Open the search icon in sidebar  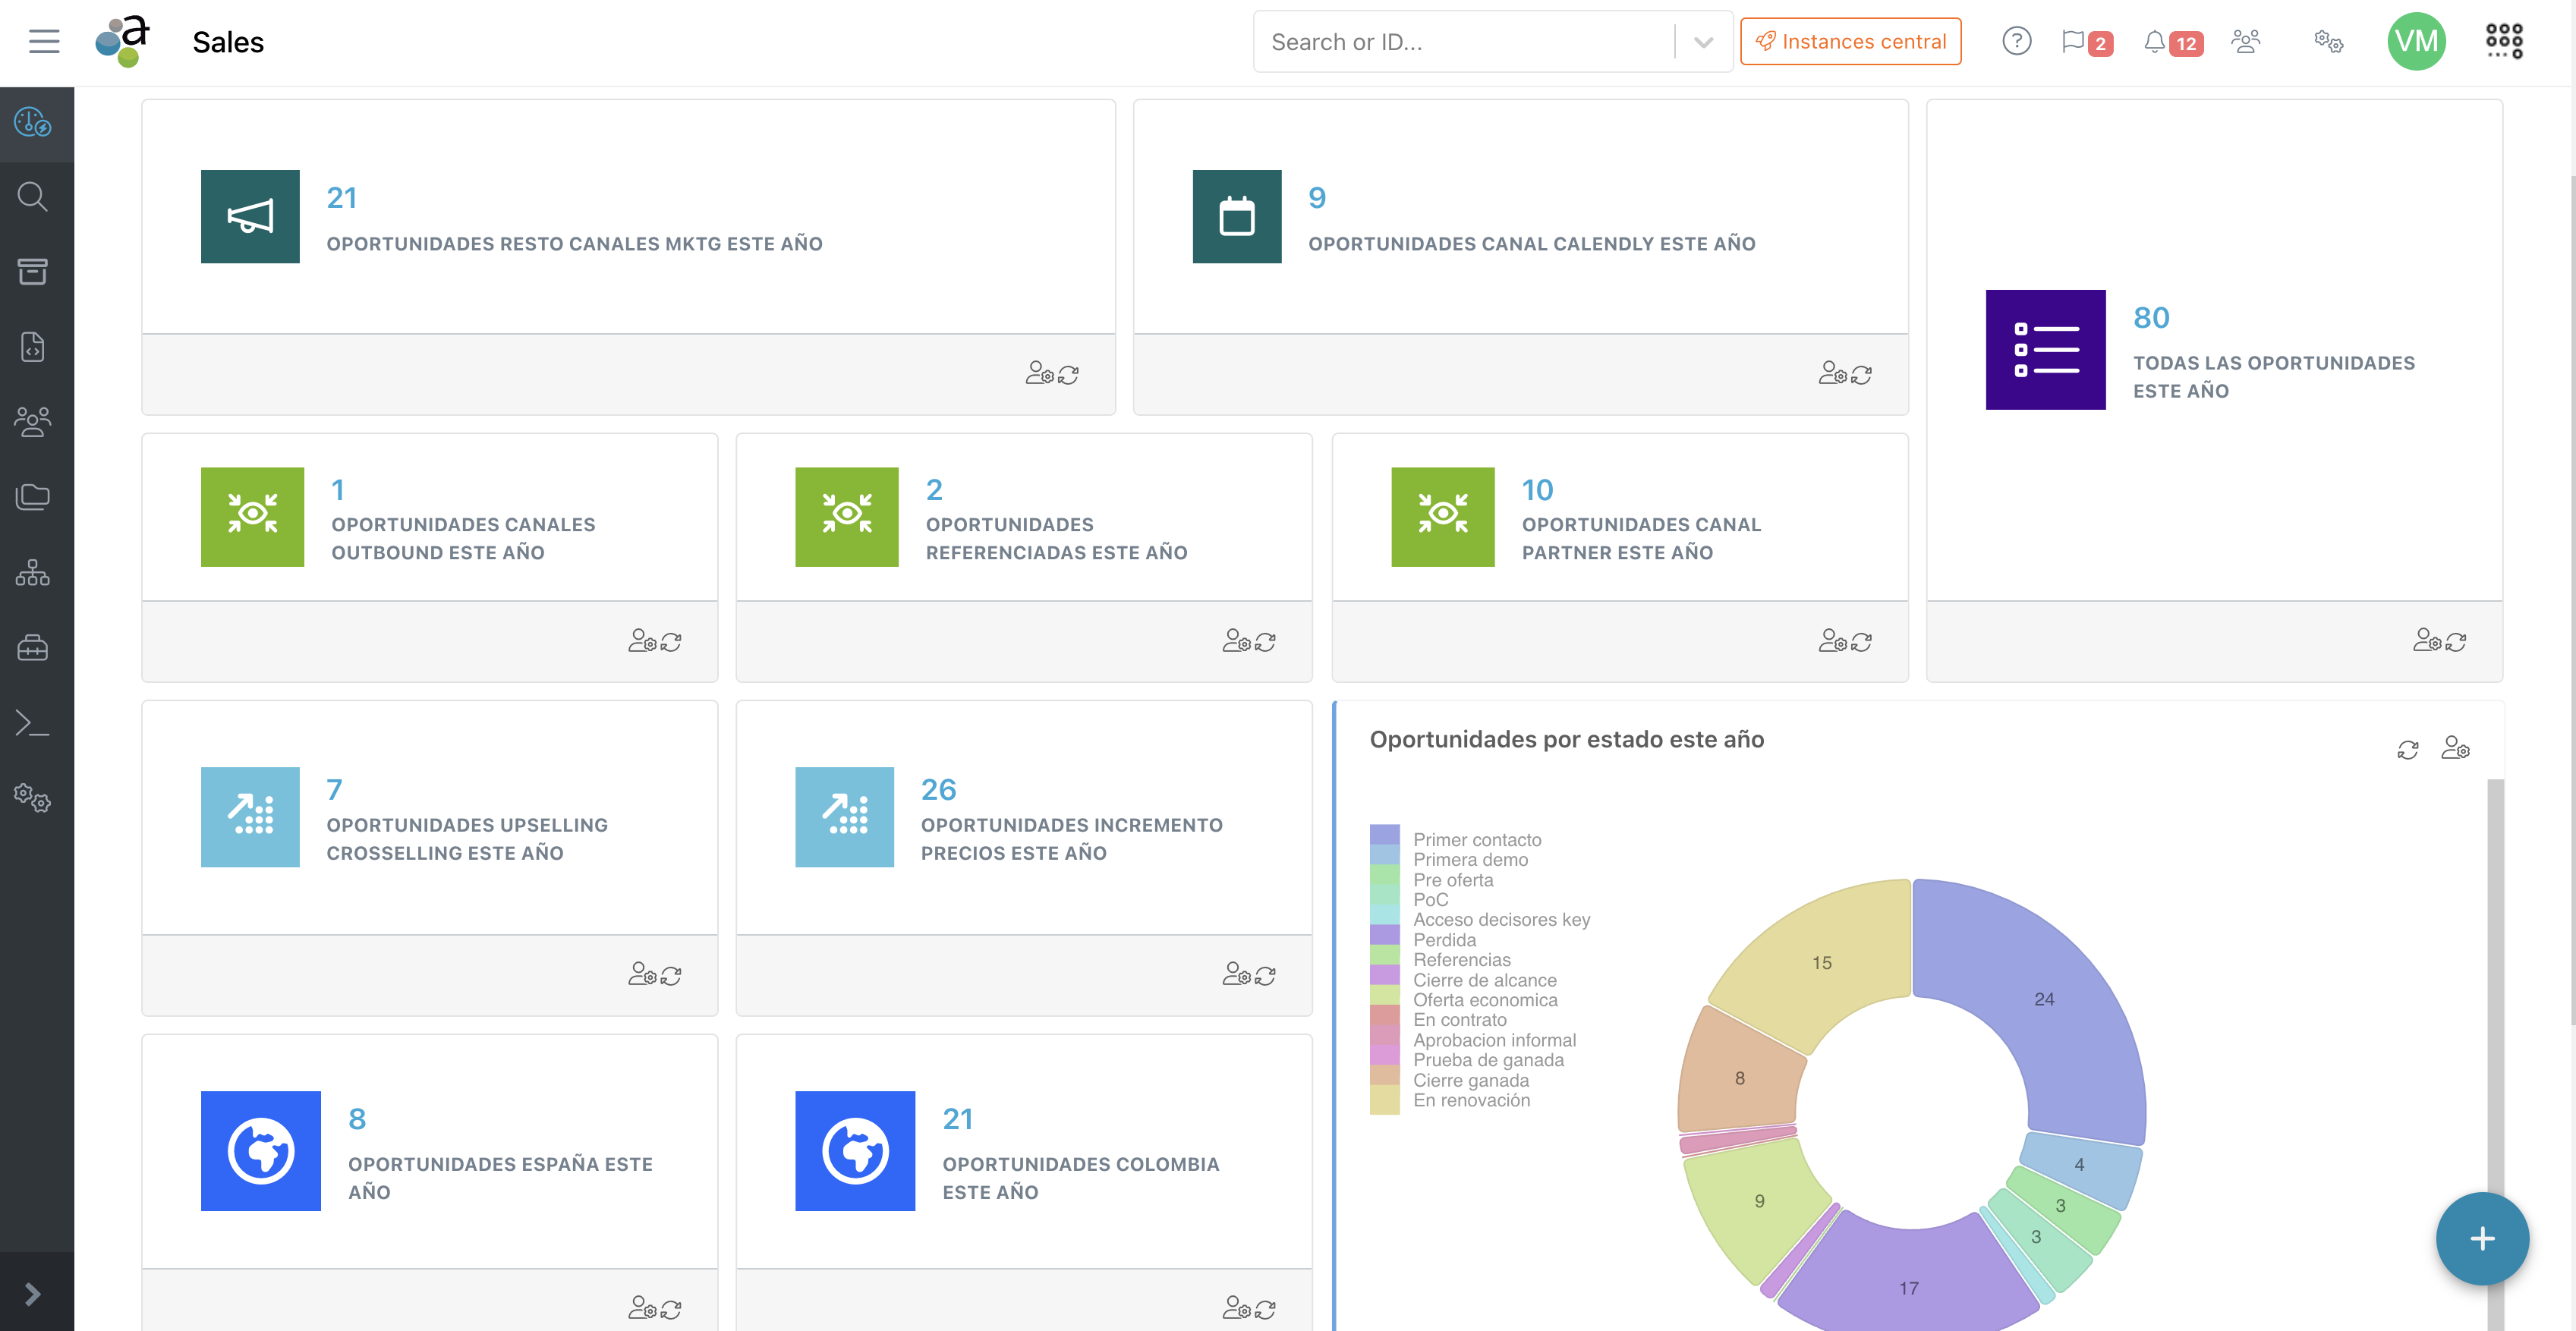(33, 197)
